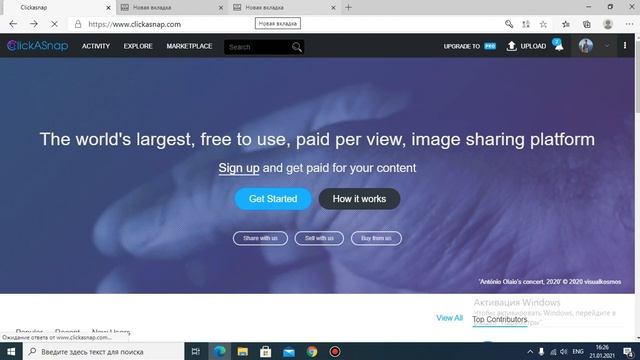Click the UPLOAD button
The width and height of the screenshot is (640, 360).
526,46
